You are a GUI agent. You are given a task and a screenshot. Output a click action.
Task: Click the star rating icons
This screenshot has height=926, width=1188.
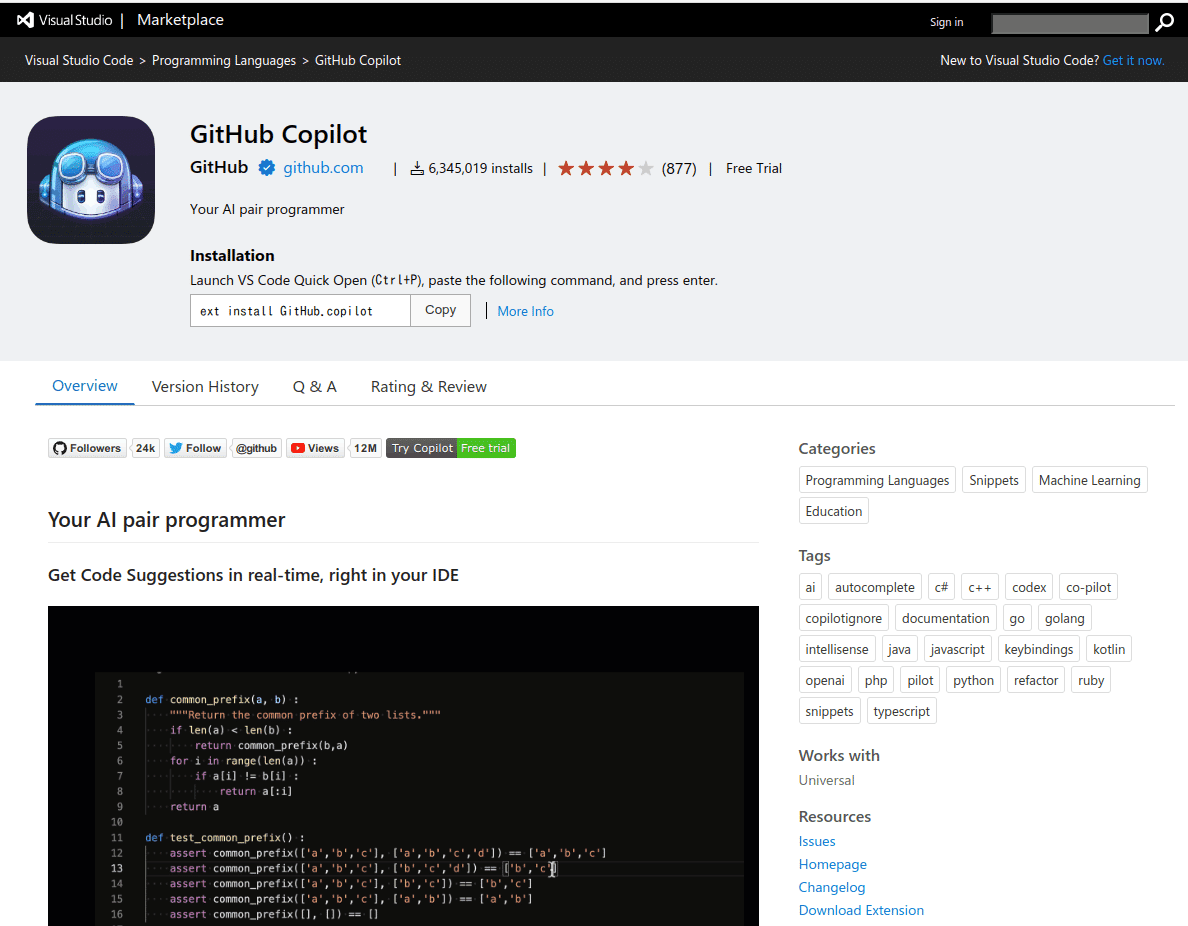605,168
